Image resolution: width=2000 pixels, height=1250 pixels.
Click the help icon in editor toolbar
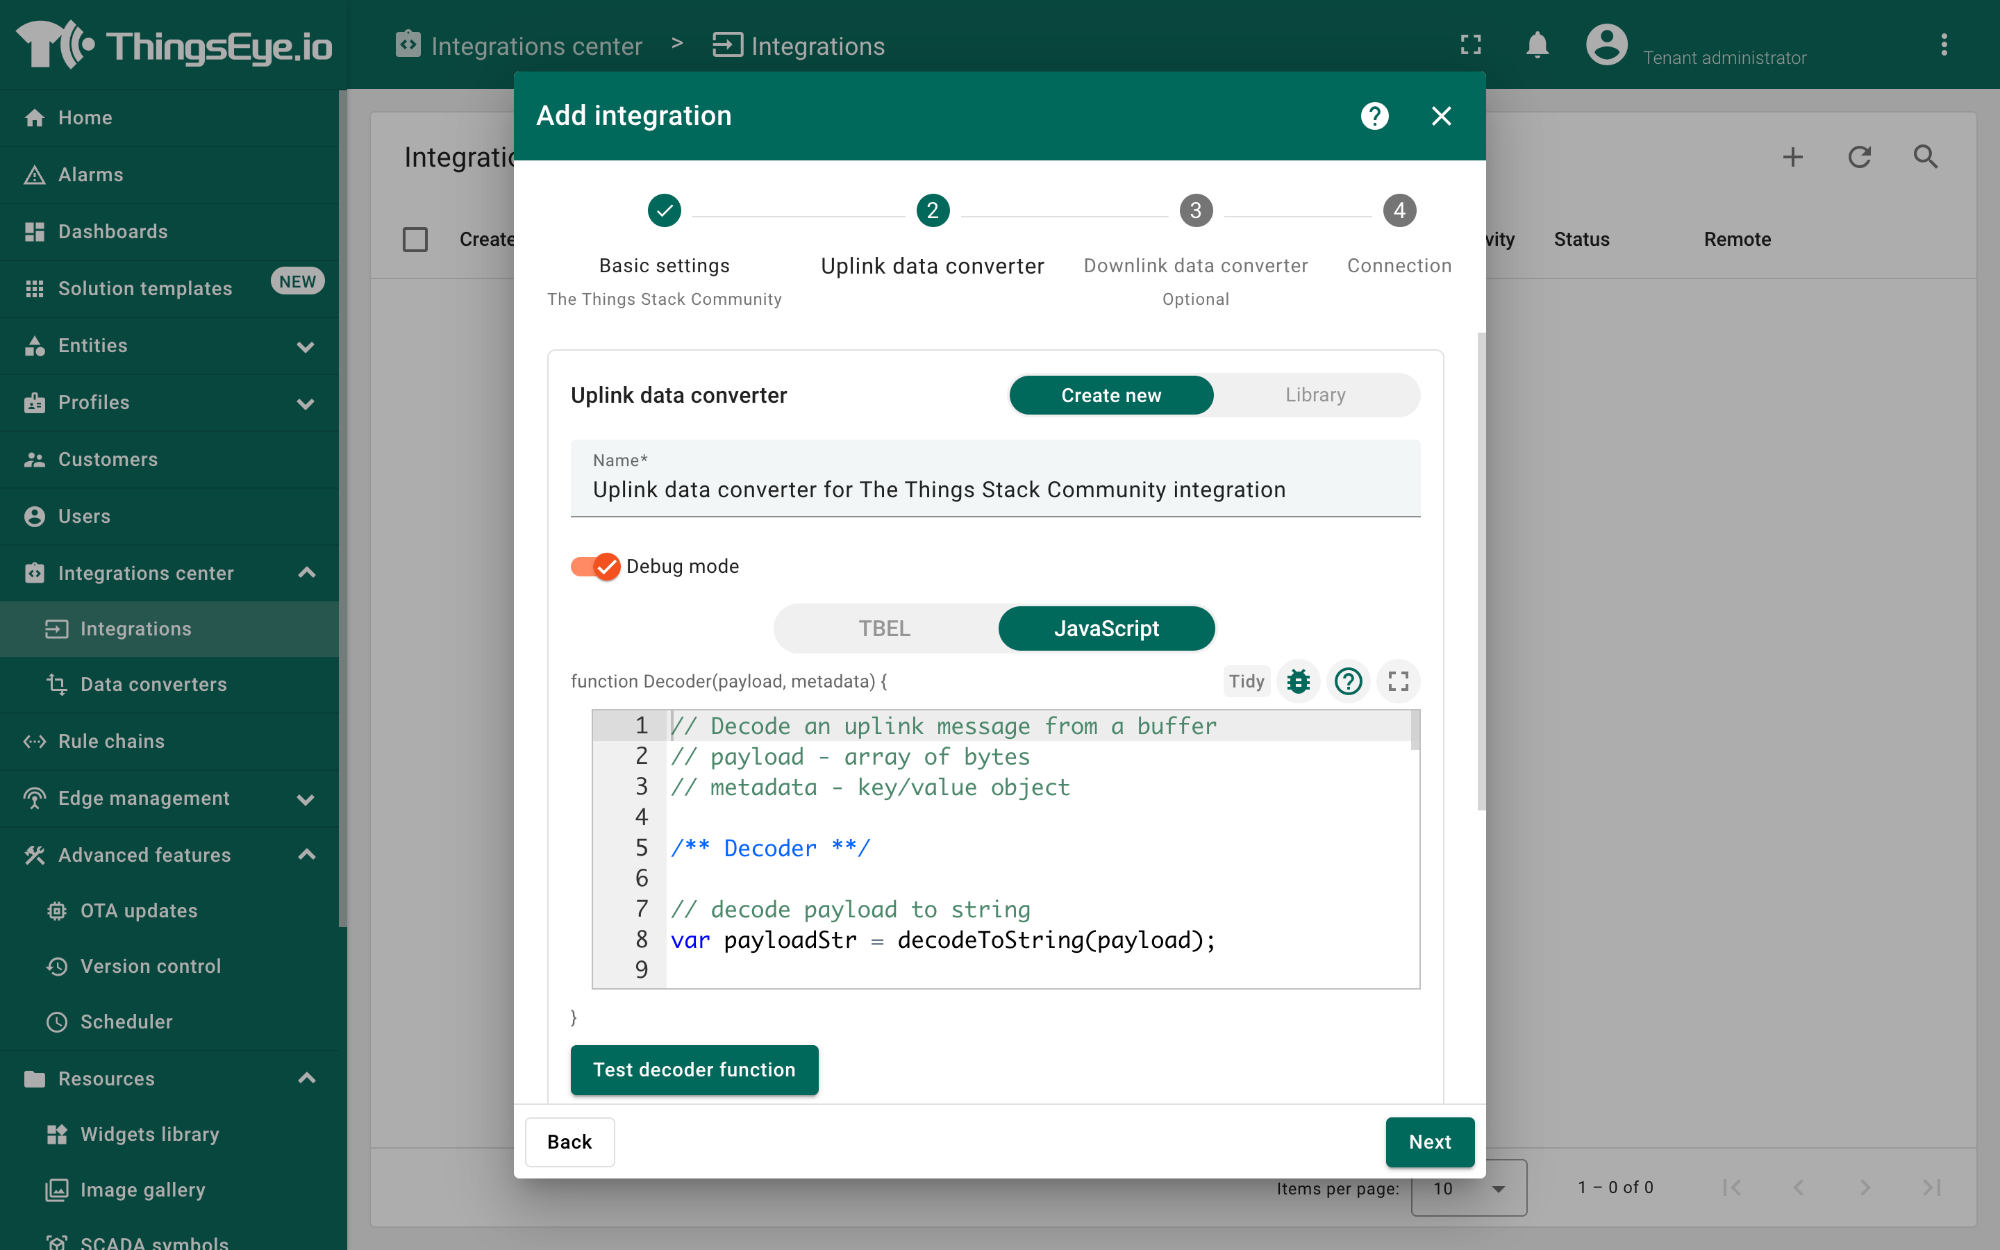click(x=1349, y=681)
